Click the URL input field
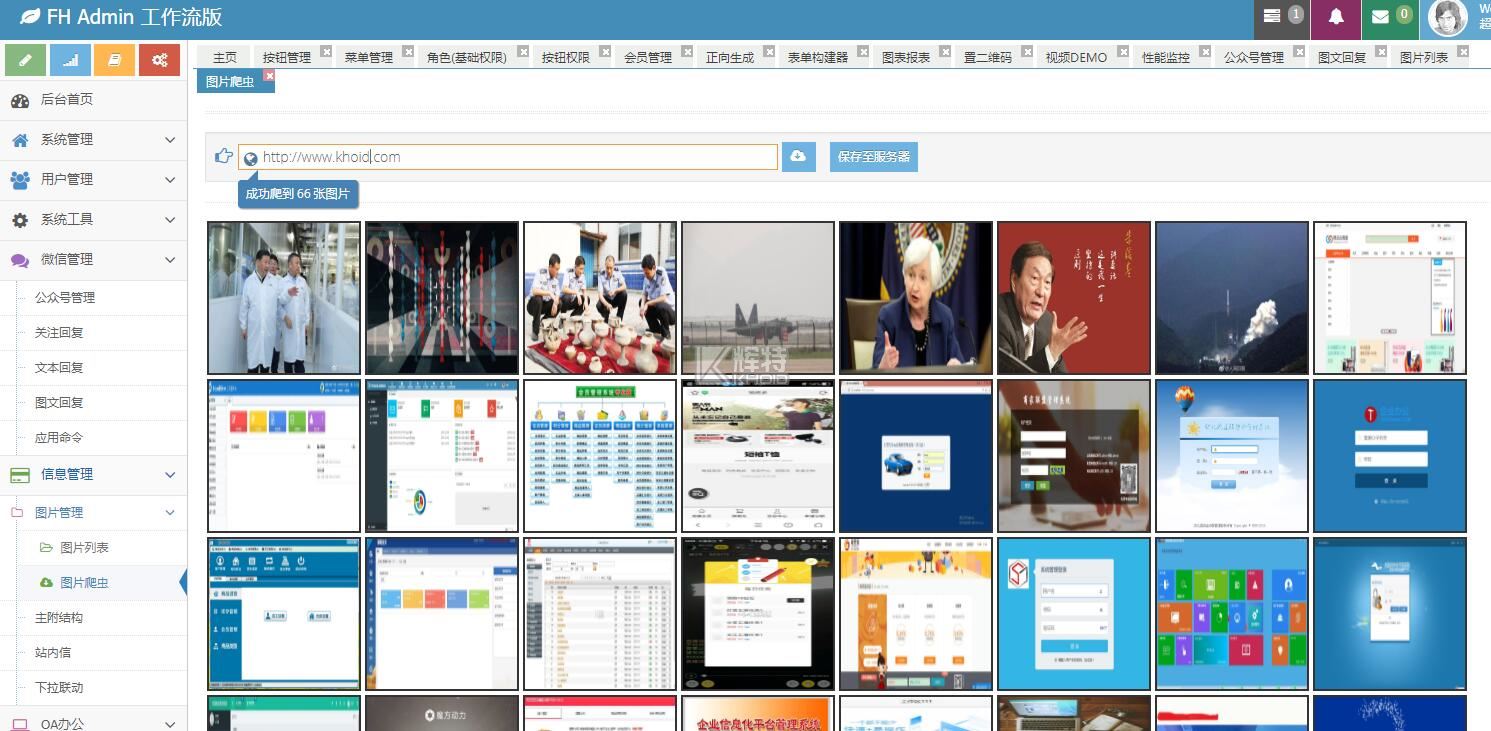The width and height of the screenshot is (1491, 731). tap(508, 157)
